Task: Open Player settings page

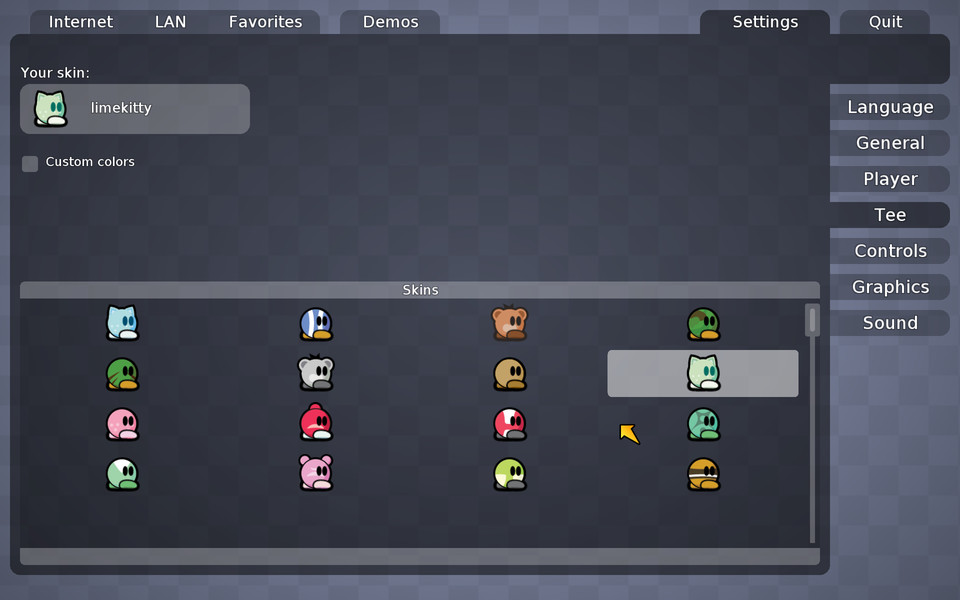Action: point(890,179)
